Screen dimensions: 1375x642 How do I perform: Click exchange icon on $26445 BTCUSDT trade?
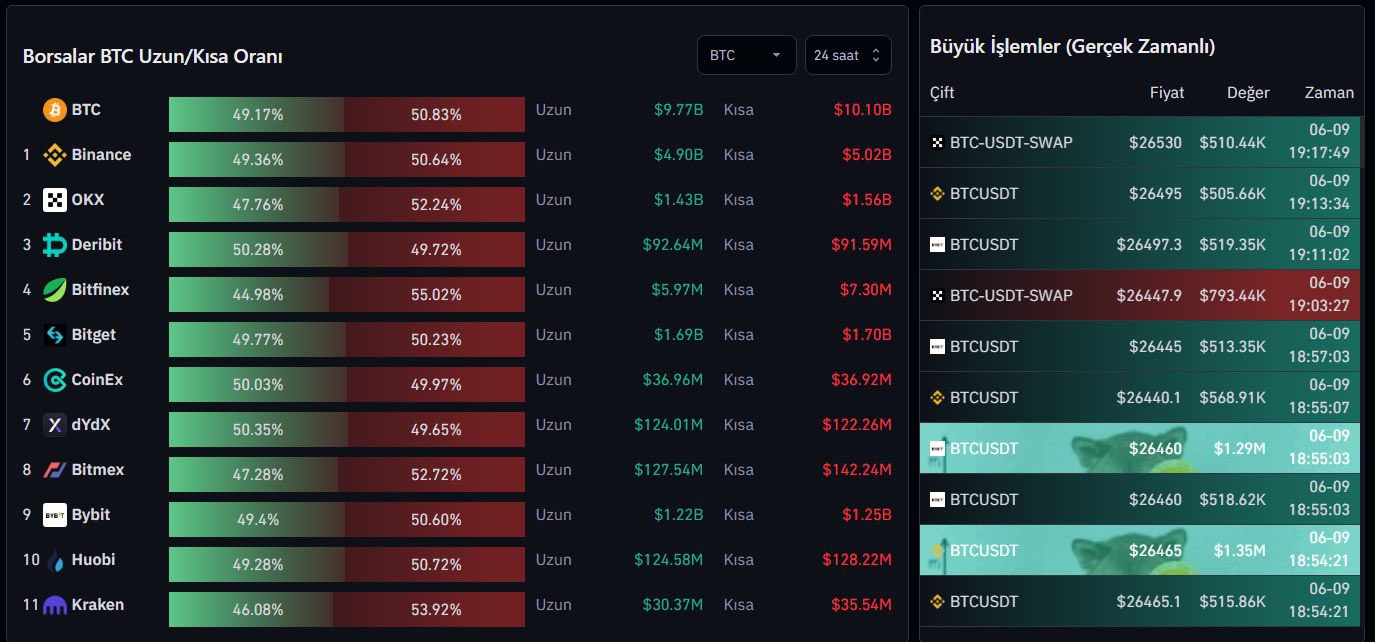pyautogui.click(x=938, y=347)
